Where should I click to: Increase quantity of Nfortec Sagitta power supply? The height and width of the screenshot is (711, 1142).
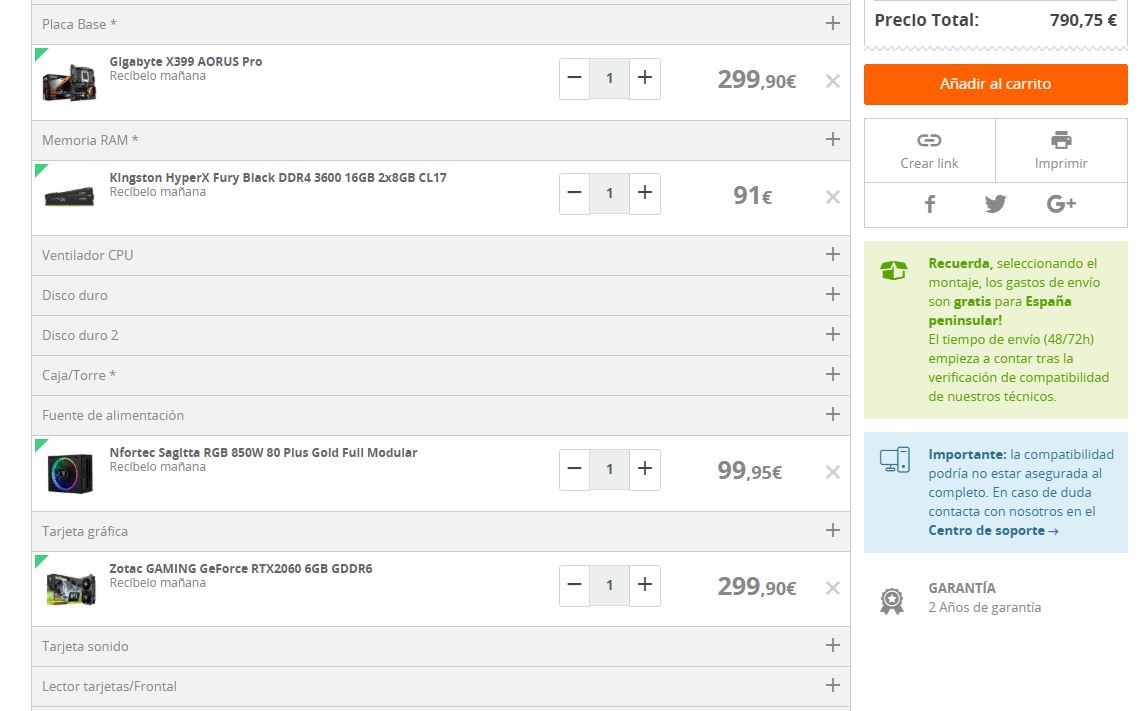click(645, 469)
